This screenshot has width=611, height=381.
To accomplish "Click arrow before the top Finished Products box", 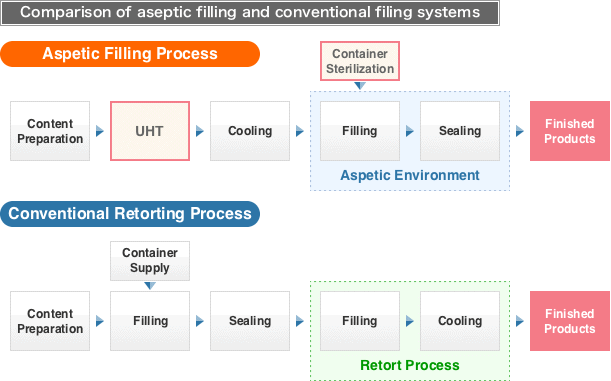I will [519, 131].
